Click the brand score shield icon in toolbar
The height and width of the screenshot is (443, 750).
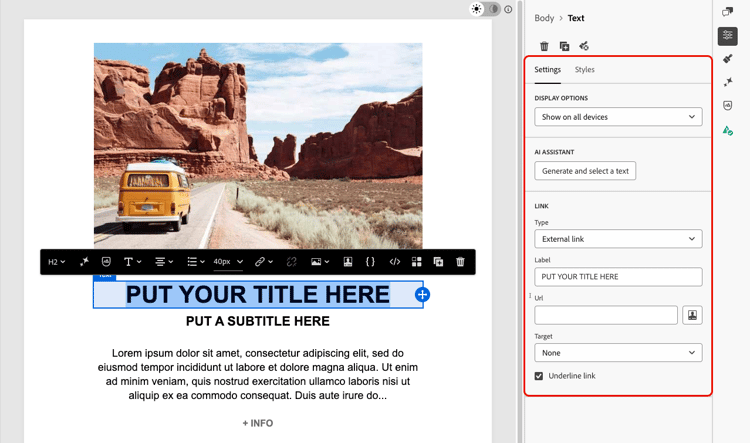106,262
